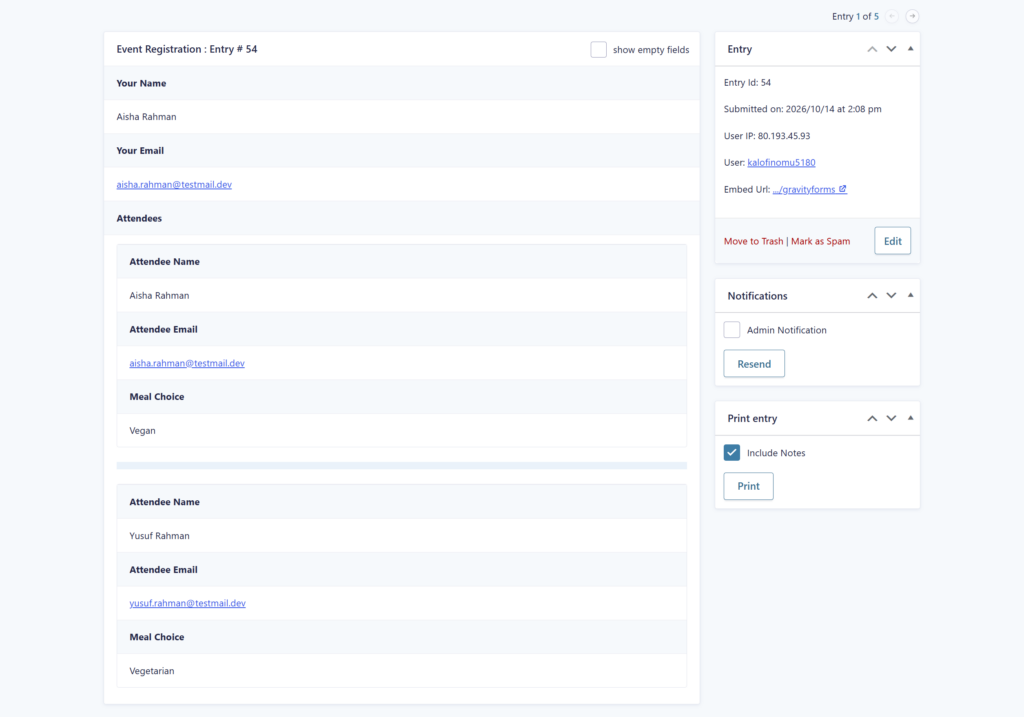Resend the notification
The height and width of the screenshot is (717, 1024).
754,364
